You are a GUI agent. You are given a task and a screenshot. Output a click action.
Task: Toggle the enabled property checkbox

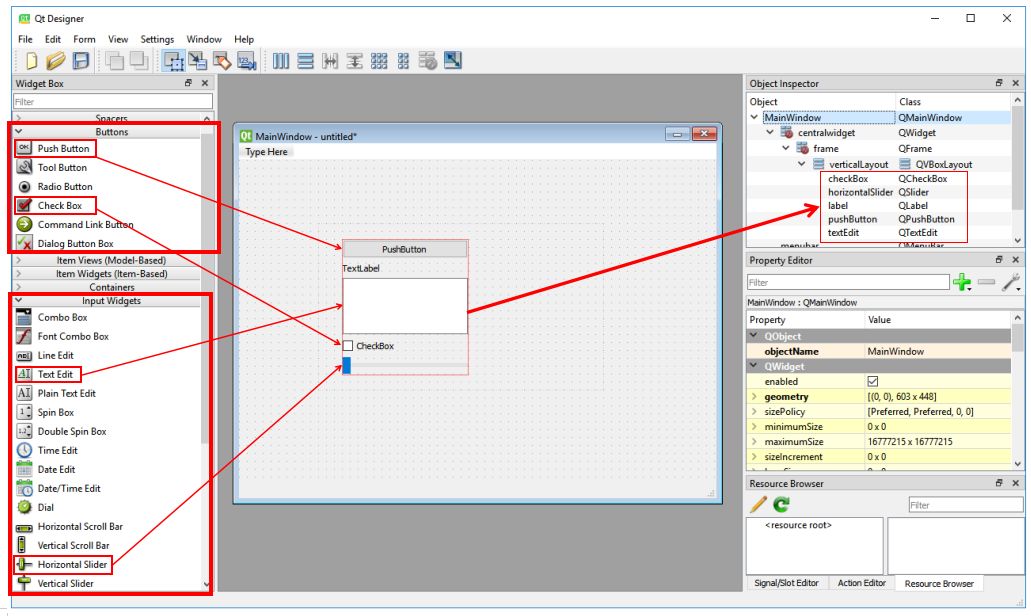pos(873,381)
